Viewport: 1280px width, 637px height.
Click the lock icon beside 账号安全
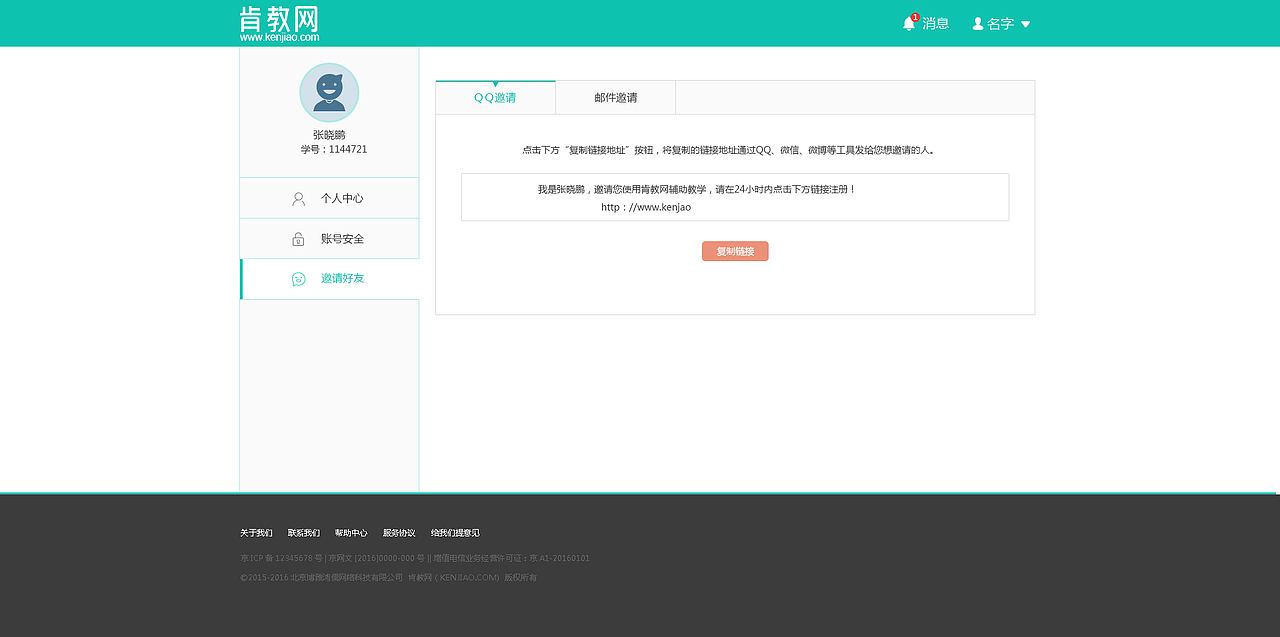pyautogui.click(x=298, y=239)
